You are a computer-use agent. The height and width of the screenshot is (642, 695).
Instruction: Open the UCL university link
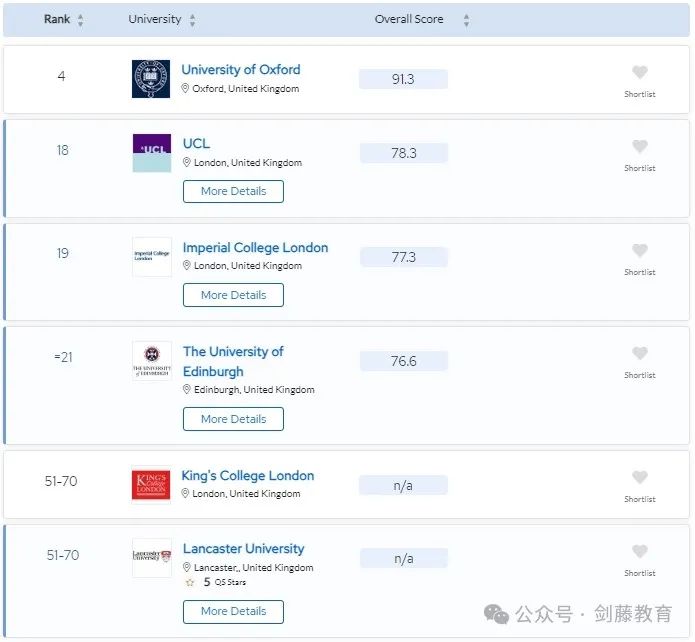coord(196,144)
